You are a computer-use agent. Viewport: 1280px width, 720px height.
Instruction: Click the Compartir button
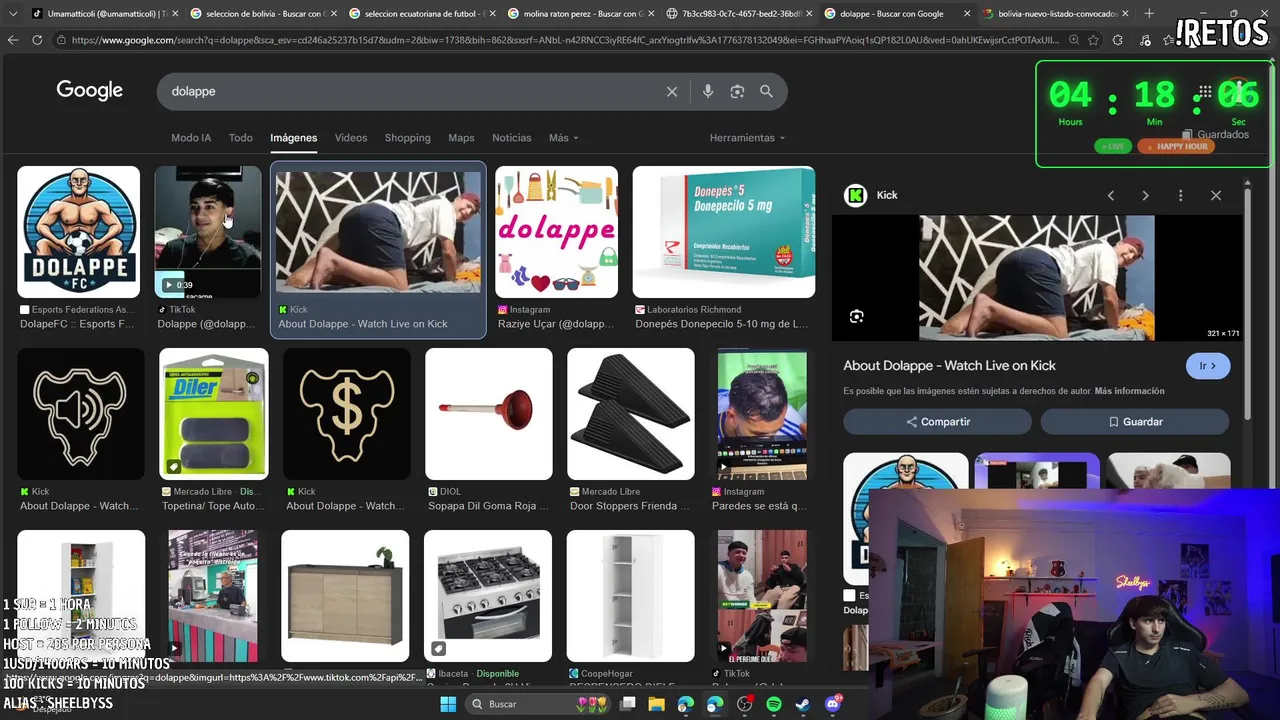[937, 422]
